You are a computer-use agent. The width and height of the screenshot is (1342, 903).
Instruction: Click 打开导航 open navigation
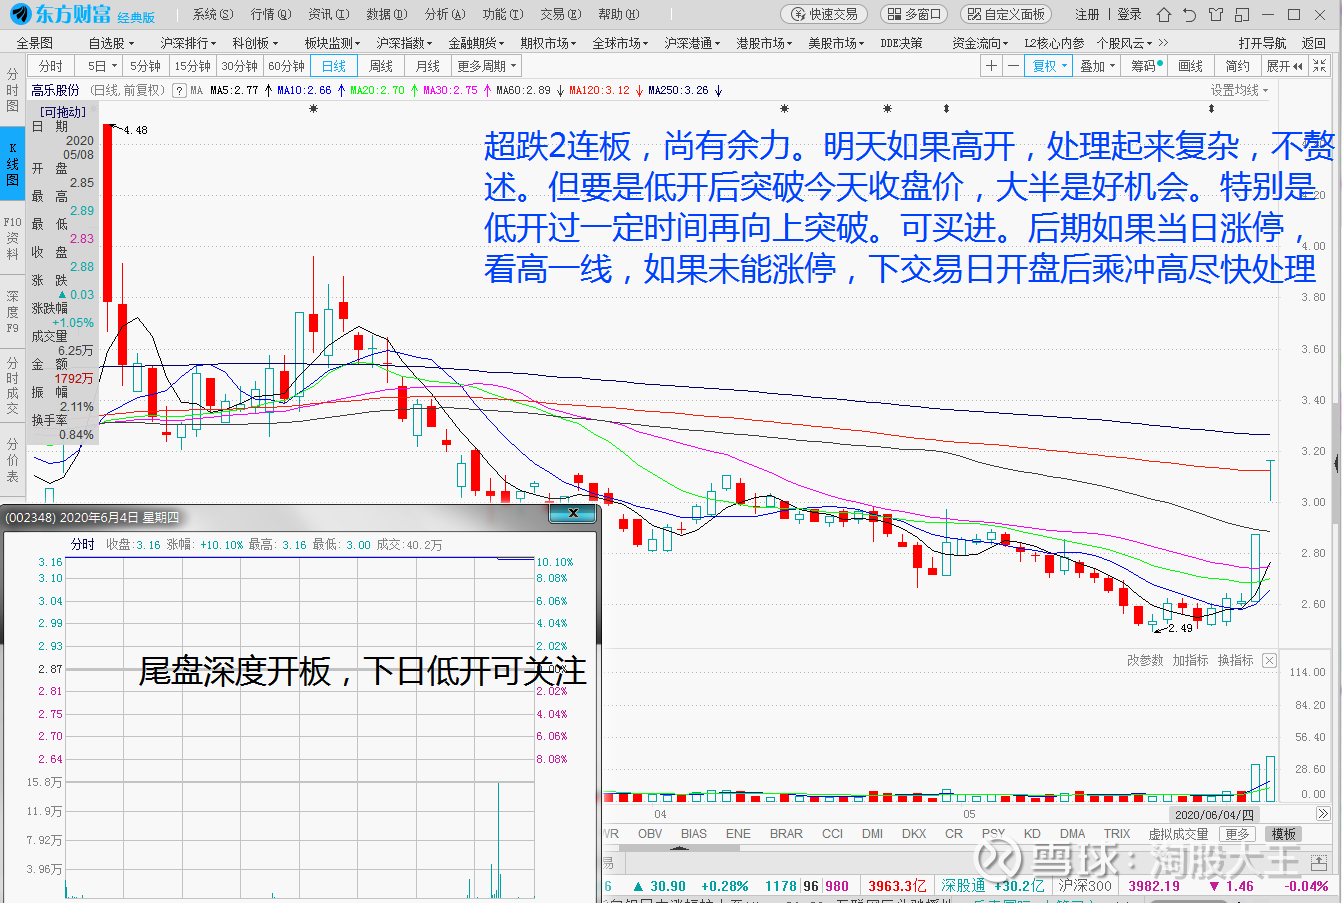click(1262, 43)
